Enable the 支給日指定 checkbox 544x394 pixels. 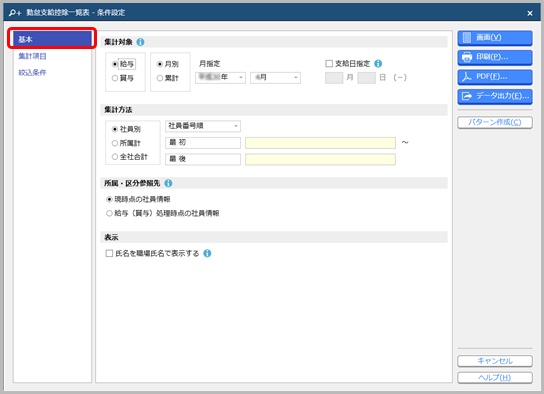point(329,63)
